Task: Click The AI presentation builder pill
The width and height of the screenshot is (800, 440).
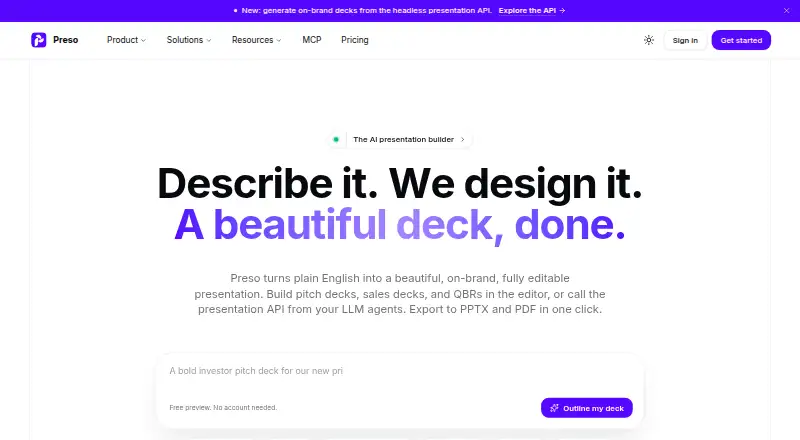Action: point(399,139)
